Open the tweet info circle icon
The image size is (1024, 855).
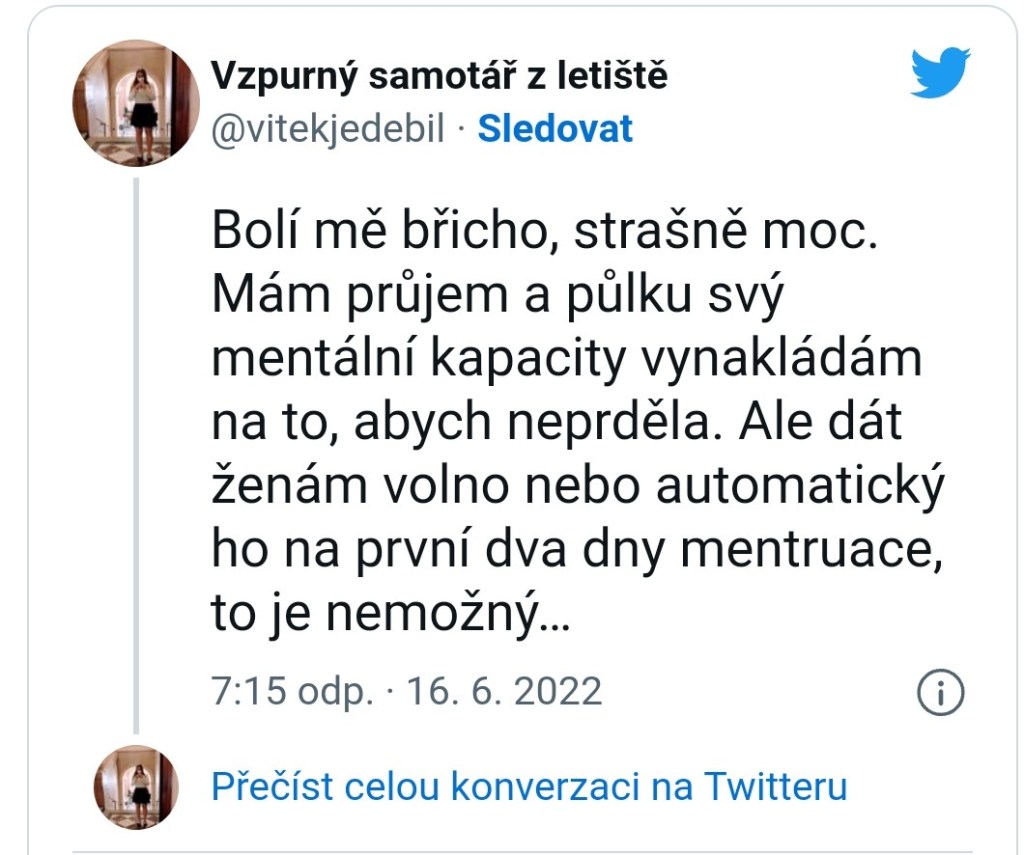click(x=940, y=691)
